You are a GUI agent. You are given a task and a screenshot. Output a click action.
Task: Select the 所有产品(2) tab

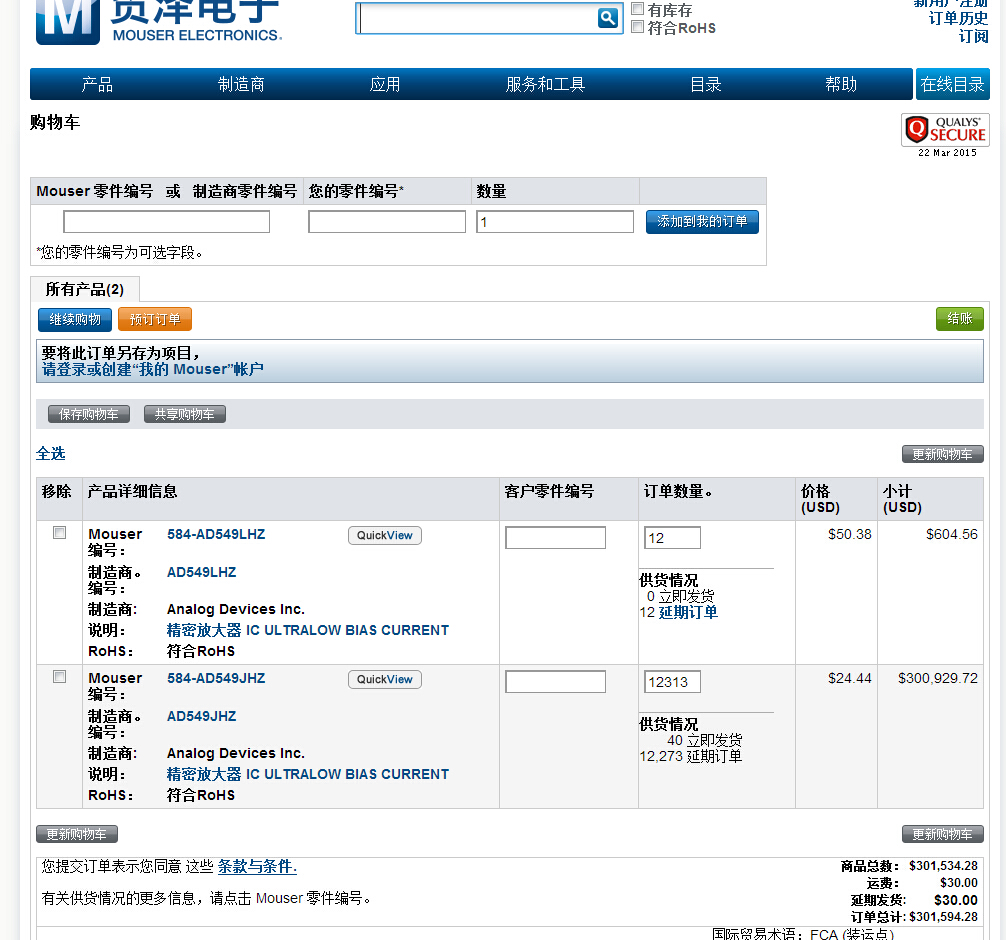point(85,289)
